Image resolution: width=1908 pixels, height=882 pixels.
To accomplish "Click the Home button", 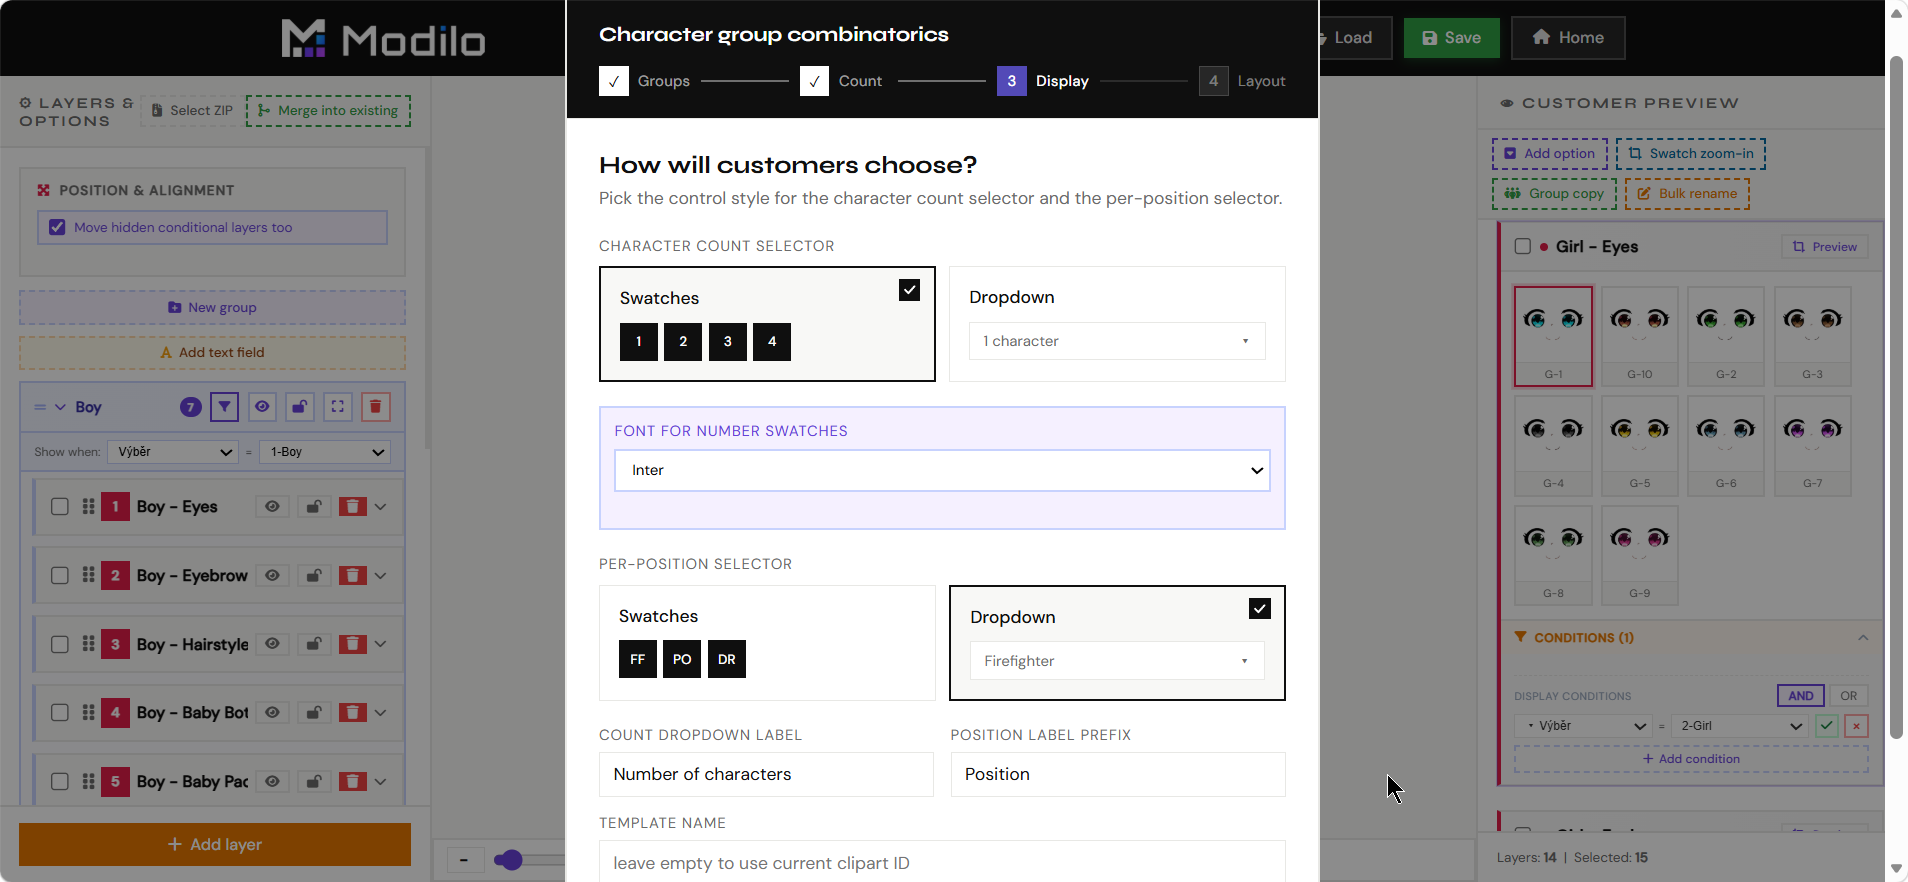I will (x=1568, y=38).
